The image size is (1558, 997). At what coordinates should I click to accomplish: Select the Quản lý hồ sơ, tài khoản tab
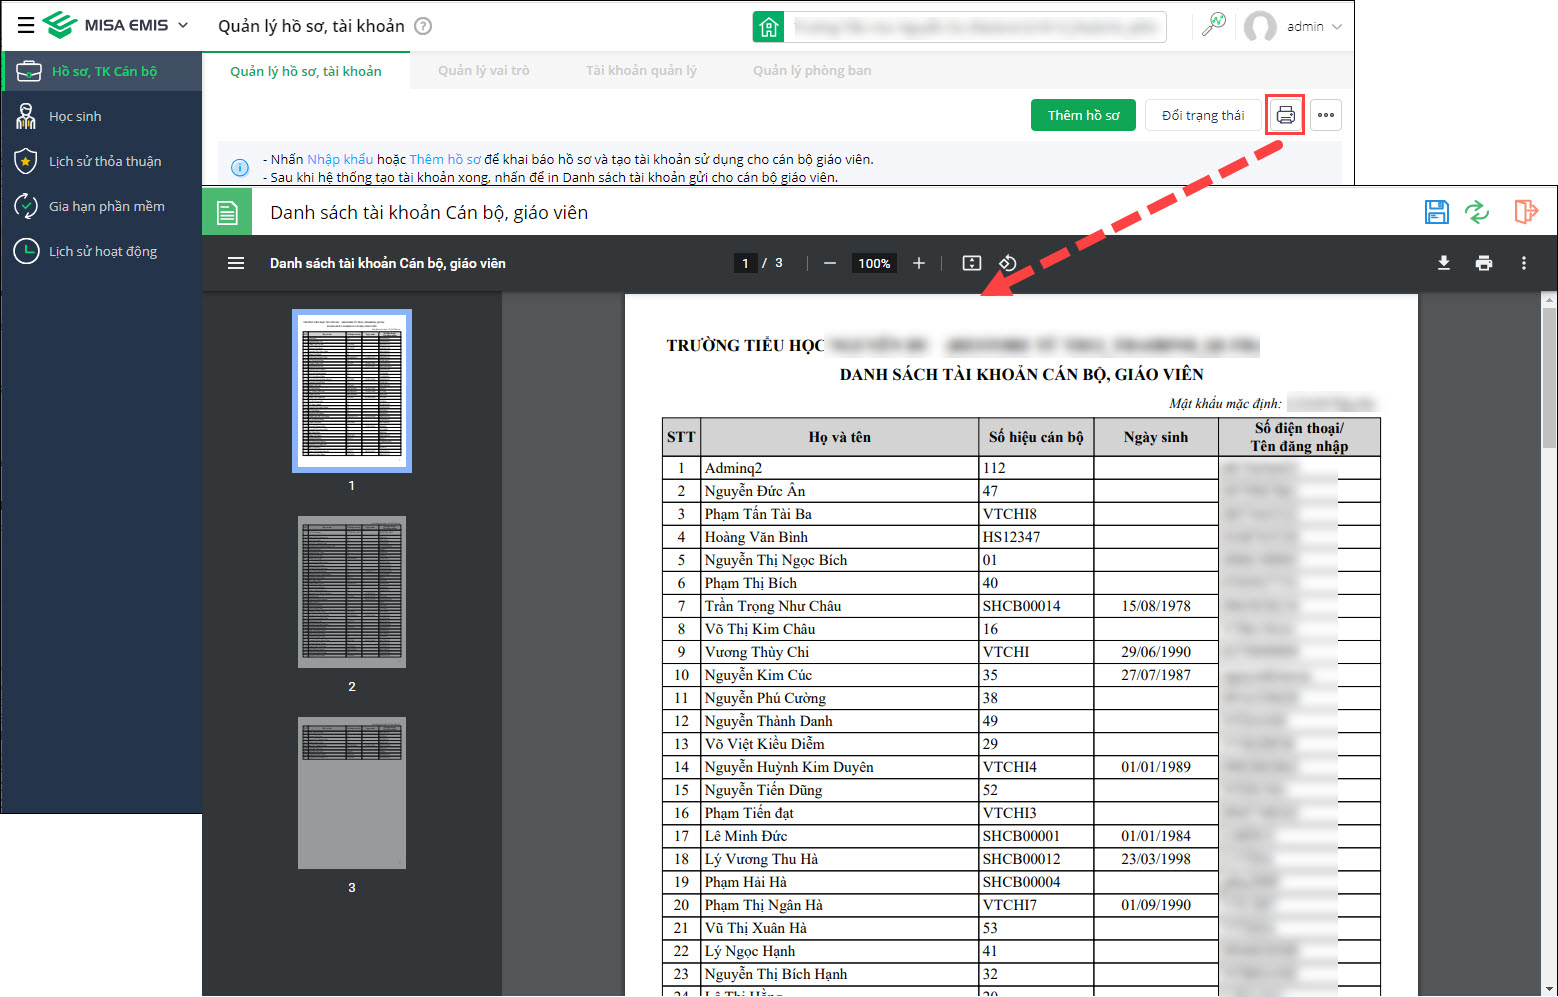point(306,71)
